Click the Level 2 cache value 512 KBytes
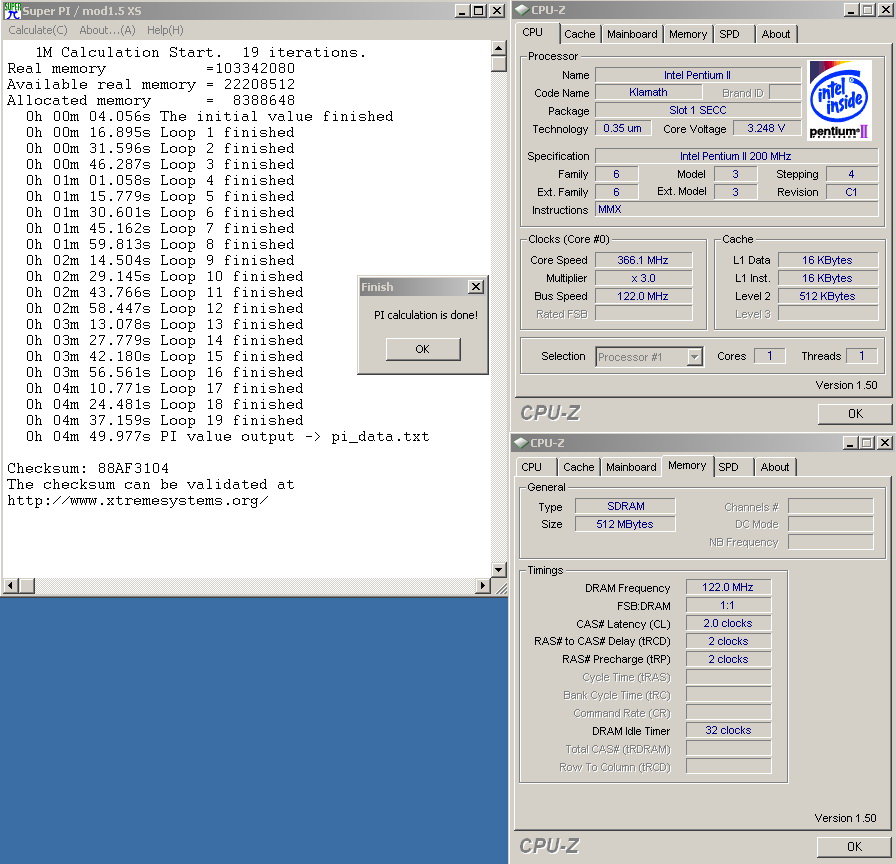The image size is (896, 864). [827, 296]
